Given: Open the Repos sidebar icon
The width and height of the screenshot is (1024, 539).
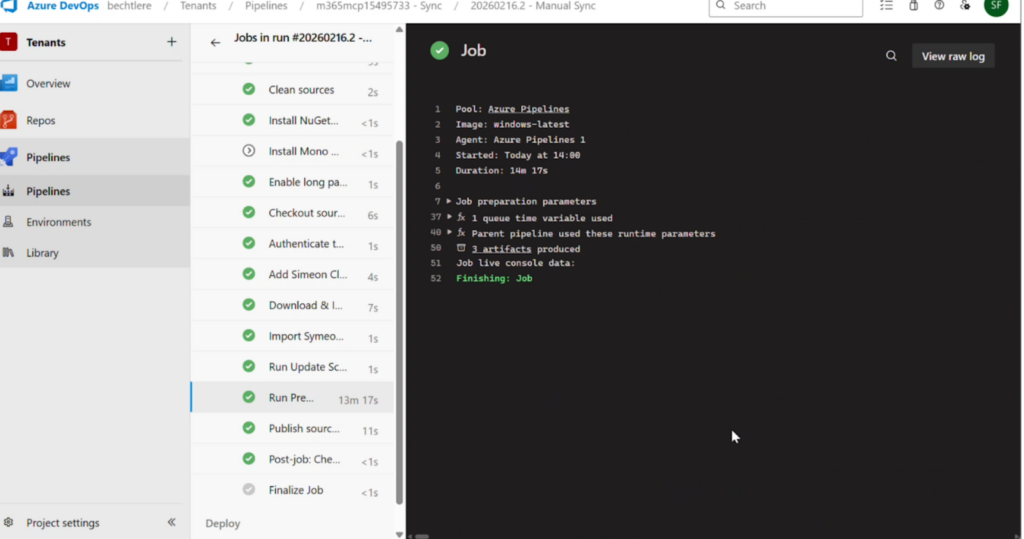Looking at the screenshot, I should click(9, 120).
